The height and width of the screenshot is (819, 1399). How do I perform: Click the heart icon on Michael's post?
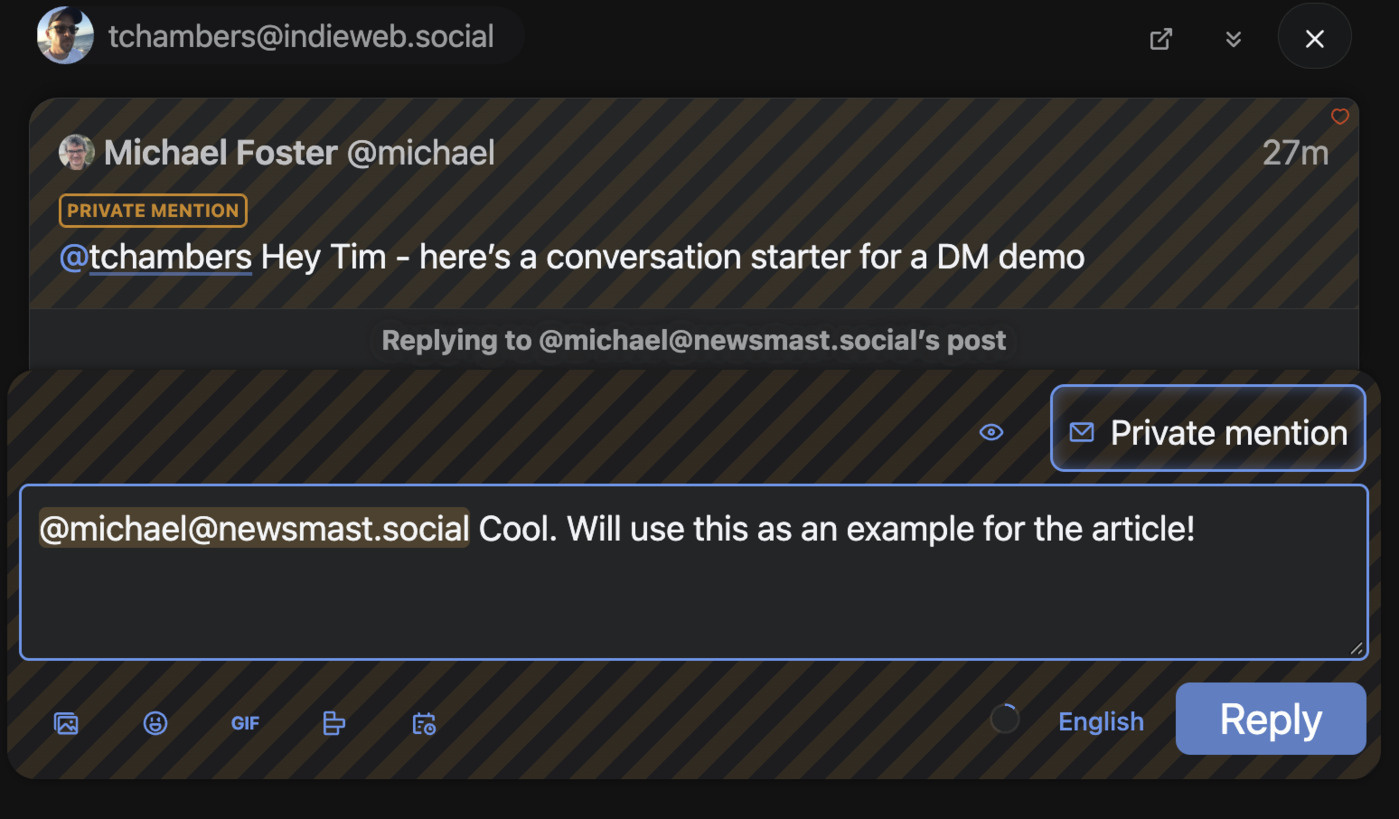(1340, 117)
